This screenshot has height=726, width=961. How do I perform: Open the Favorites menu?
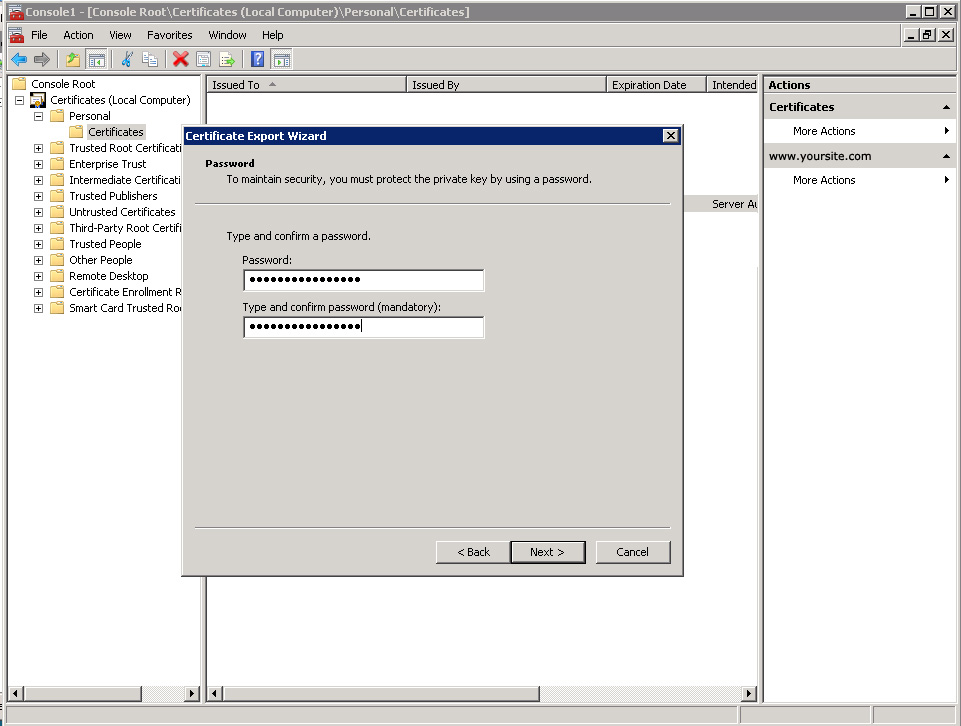click(x=170, y=35)
